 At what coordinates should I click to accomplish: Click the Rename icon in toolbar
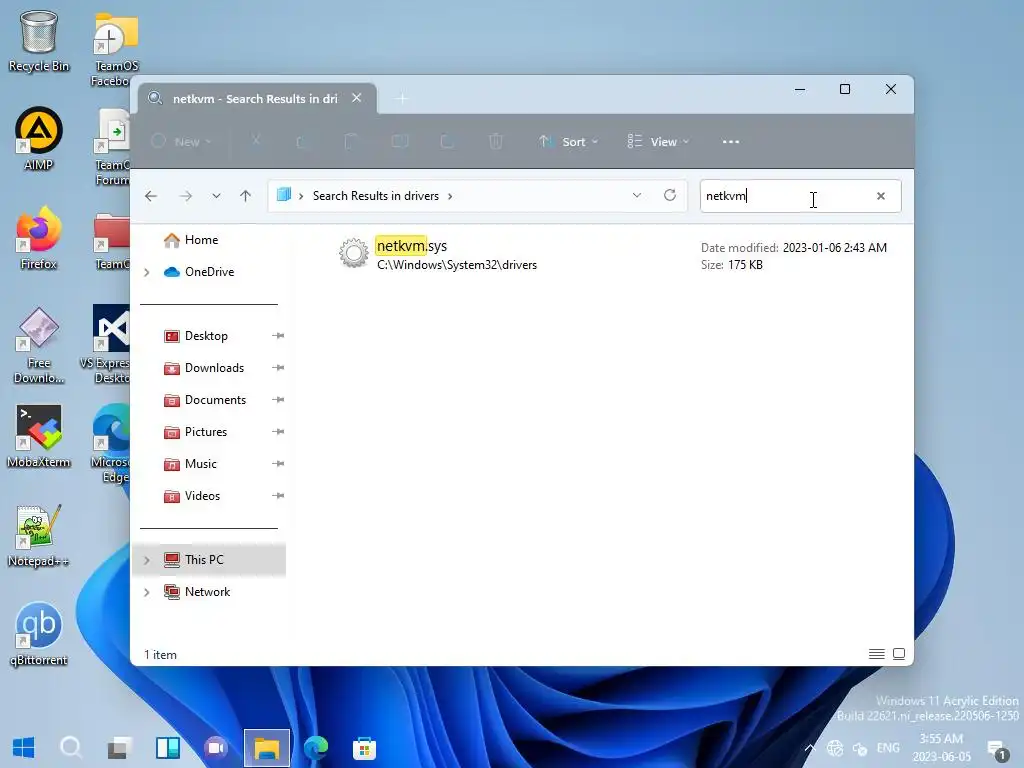tap(400, 141)
